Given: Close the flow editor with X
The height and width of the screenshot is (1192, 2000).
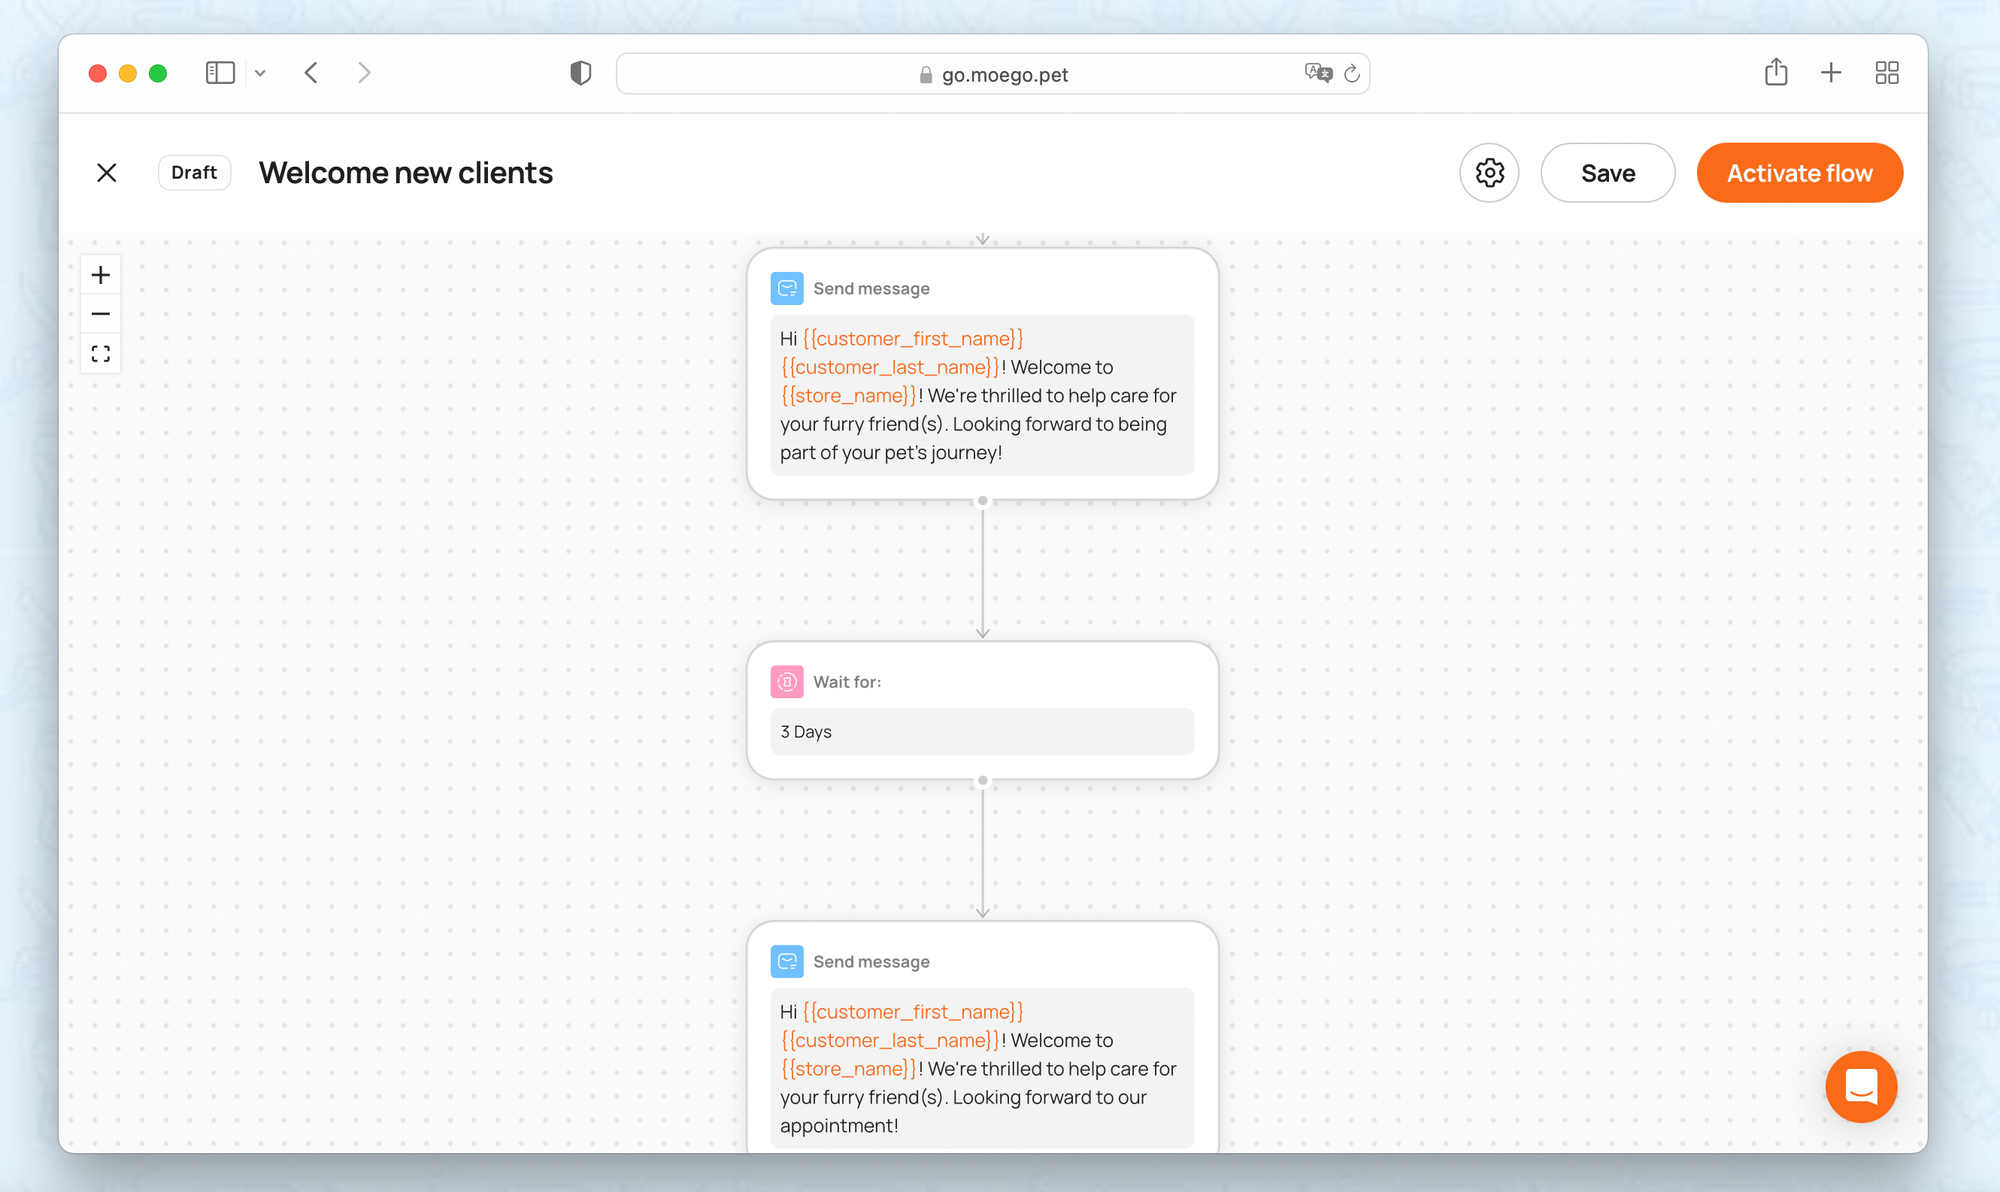Looking at the screenshot, I should [x=107, y=173].
